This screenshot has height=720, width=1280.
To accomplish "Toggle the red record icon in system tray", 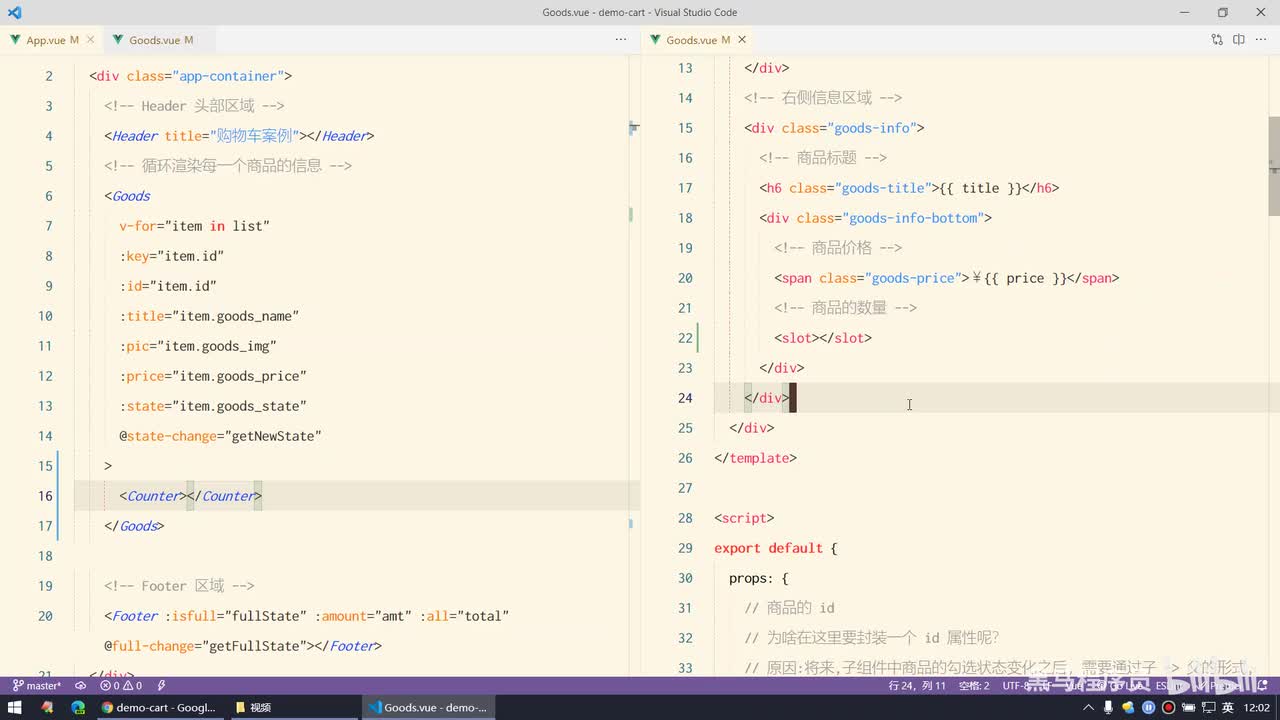I will tap(1168, 707).
